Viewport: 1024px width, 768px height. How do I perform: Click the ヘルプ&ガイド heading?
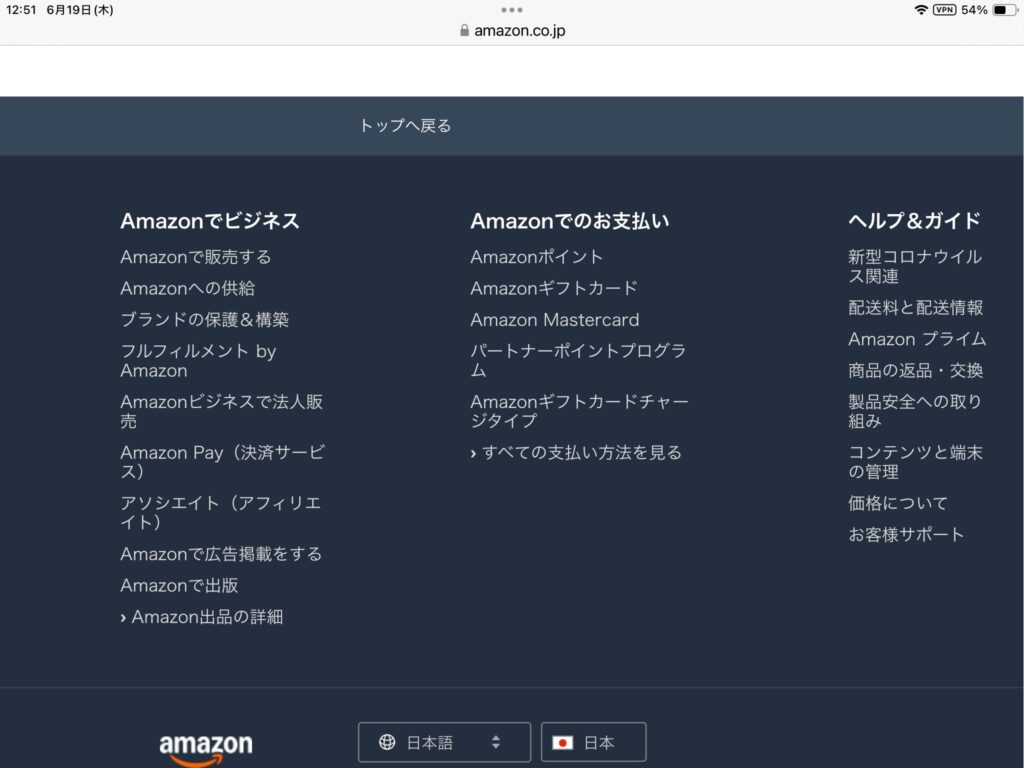click(915, 221)
